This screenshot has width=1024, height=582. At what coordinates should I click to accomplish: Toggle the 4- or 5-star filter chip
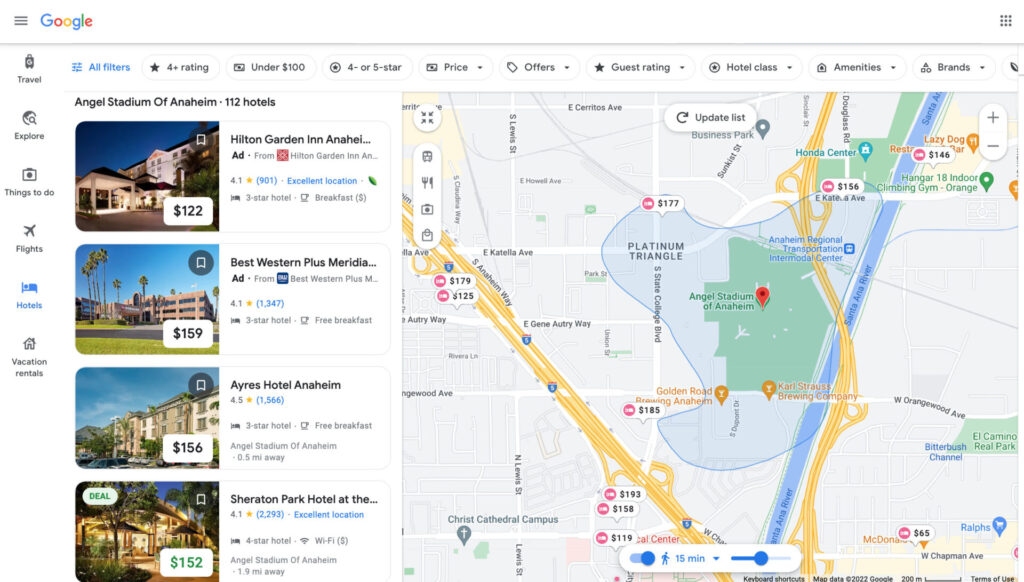coord(366,67)
